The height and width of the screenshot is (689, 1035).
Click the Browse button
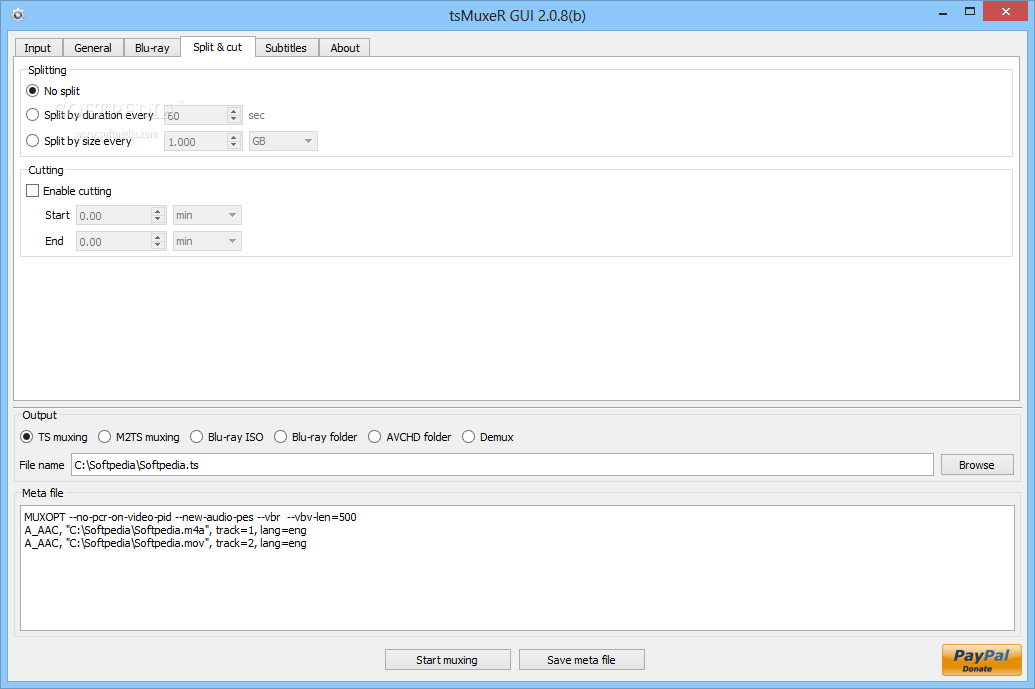(977, 465)
